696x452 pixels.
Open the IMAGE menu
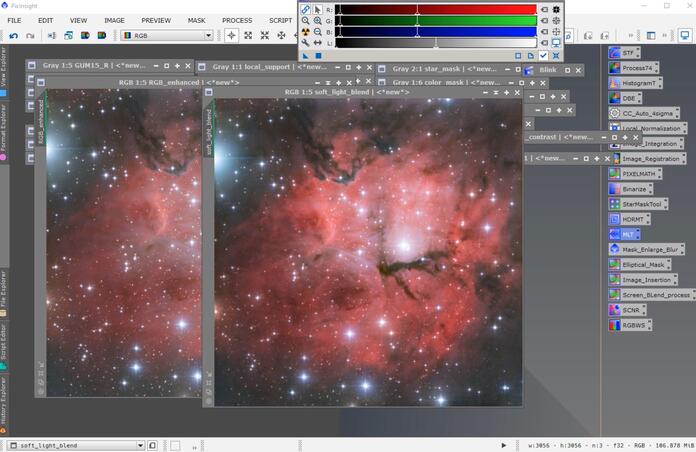pyautogui.click(x=114, y=20)
